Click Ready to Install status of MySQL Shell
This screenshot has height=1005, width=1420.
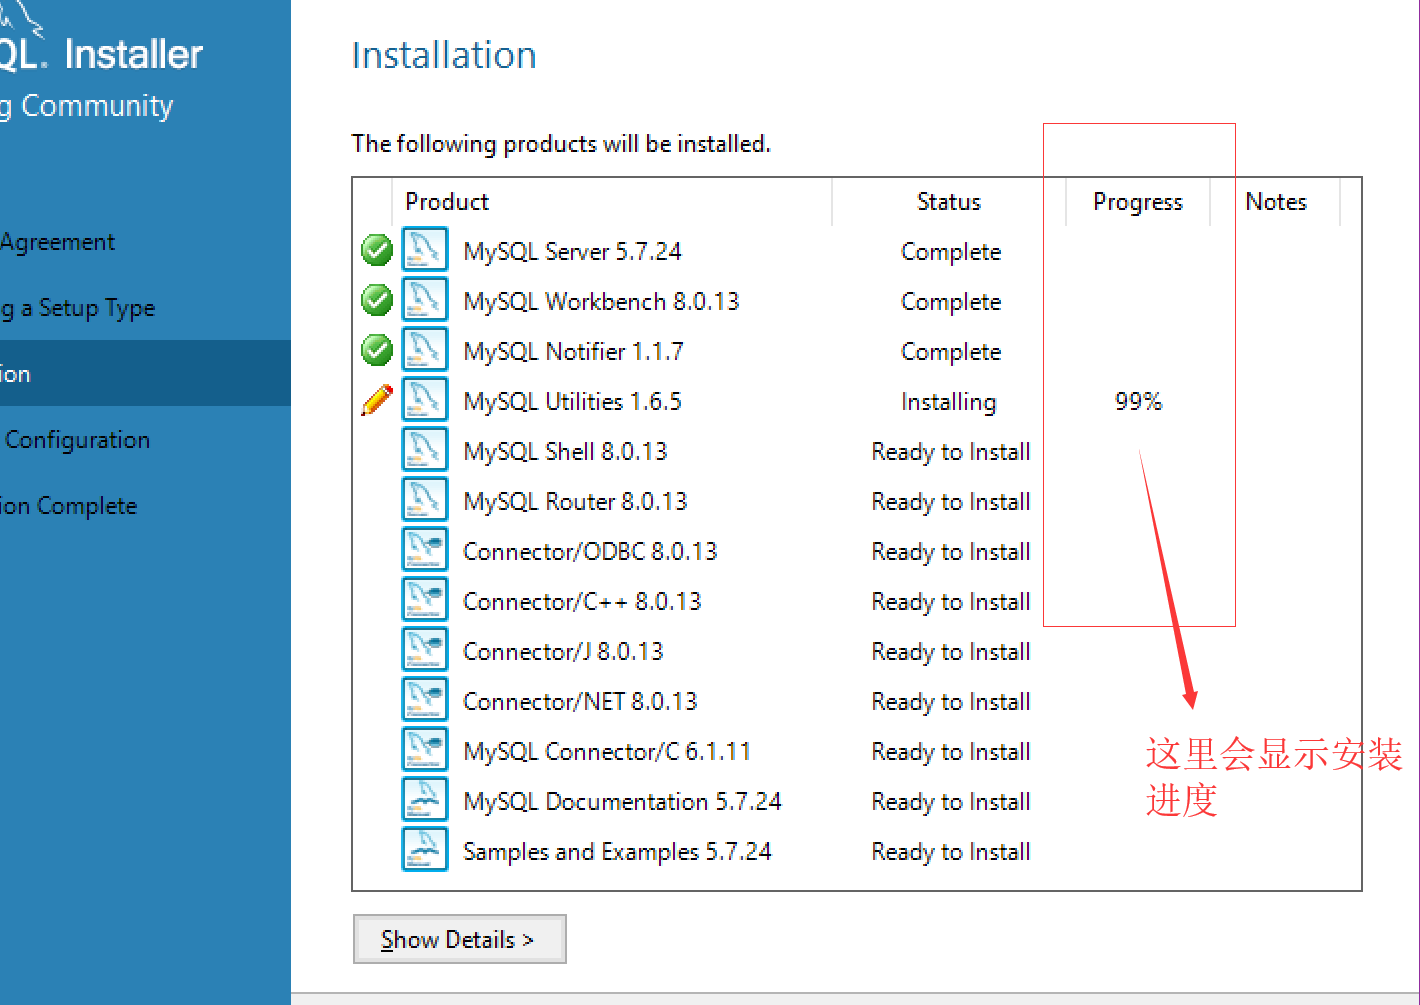[x=951, y=452]
